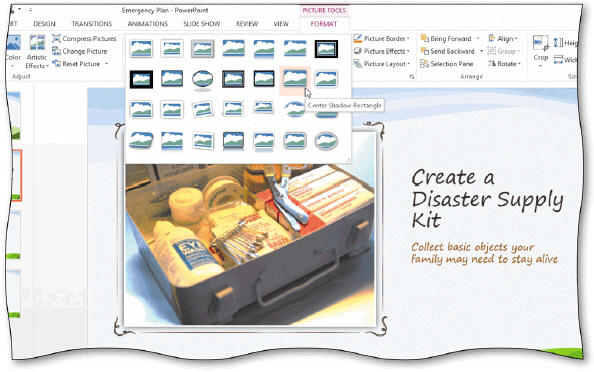This screenshot has height=372, width=594.
Task: Apply the Simple Frame White picture style
Action: [141, 48]
